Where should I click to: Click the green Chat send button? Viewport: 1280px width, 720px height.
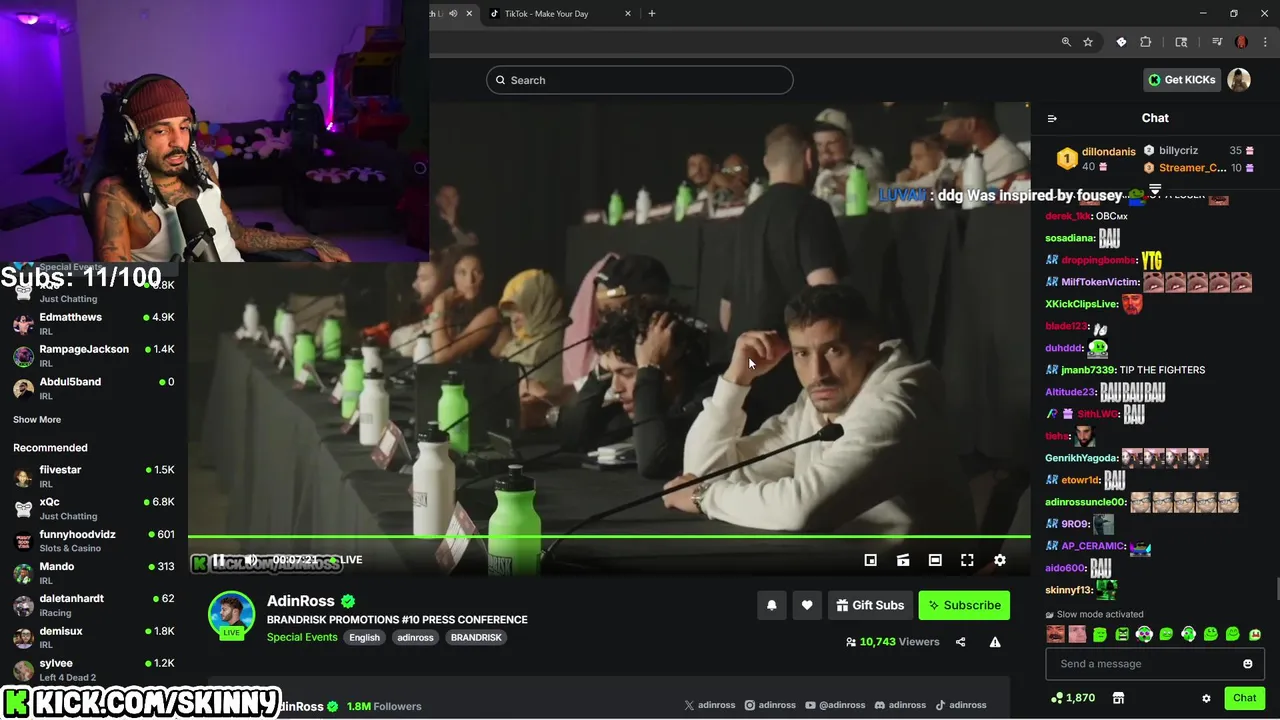tap(1244, 698)
